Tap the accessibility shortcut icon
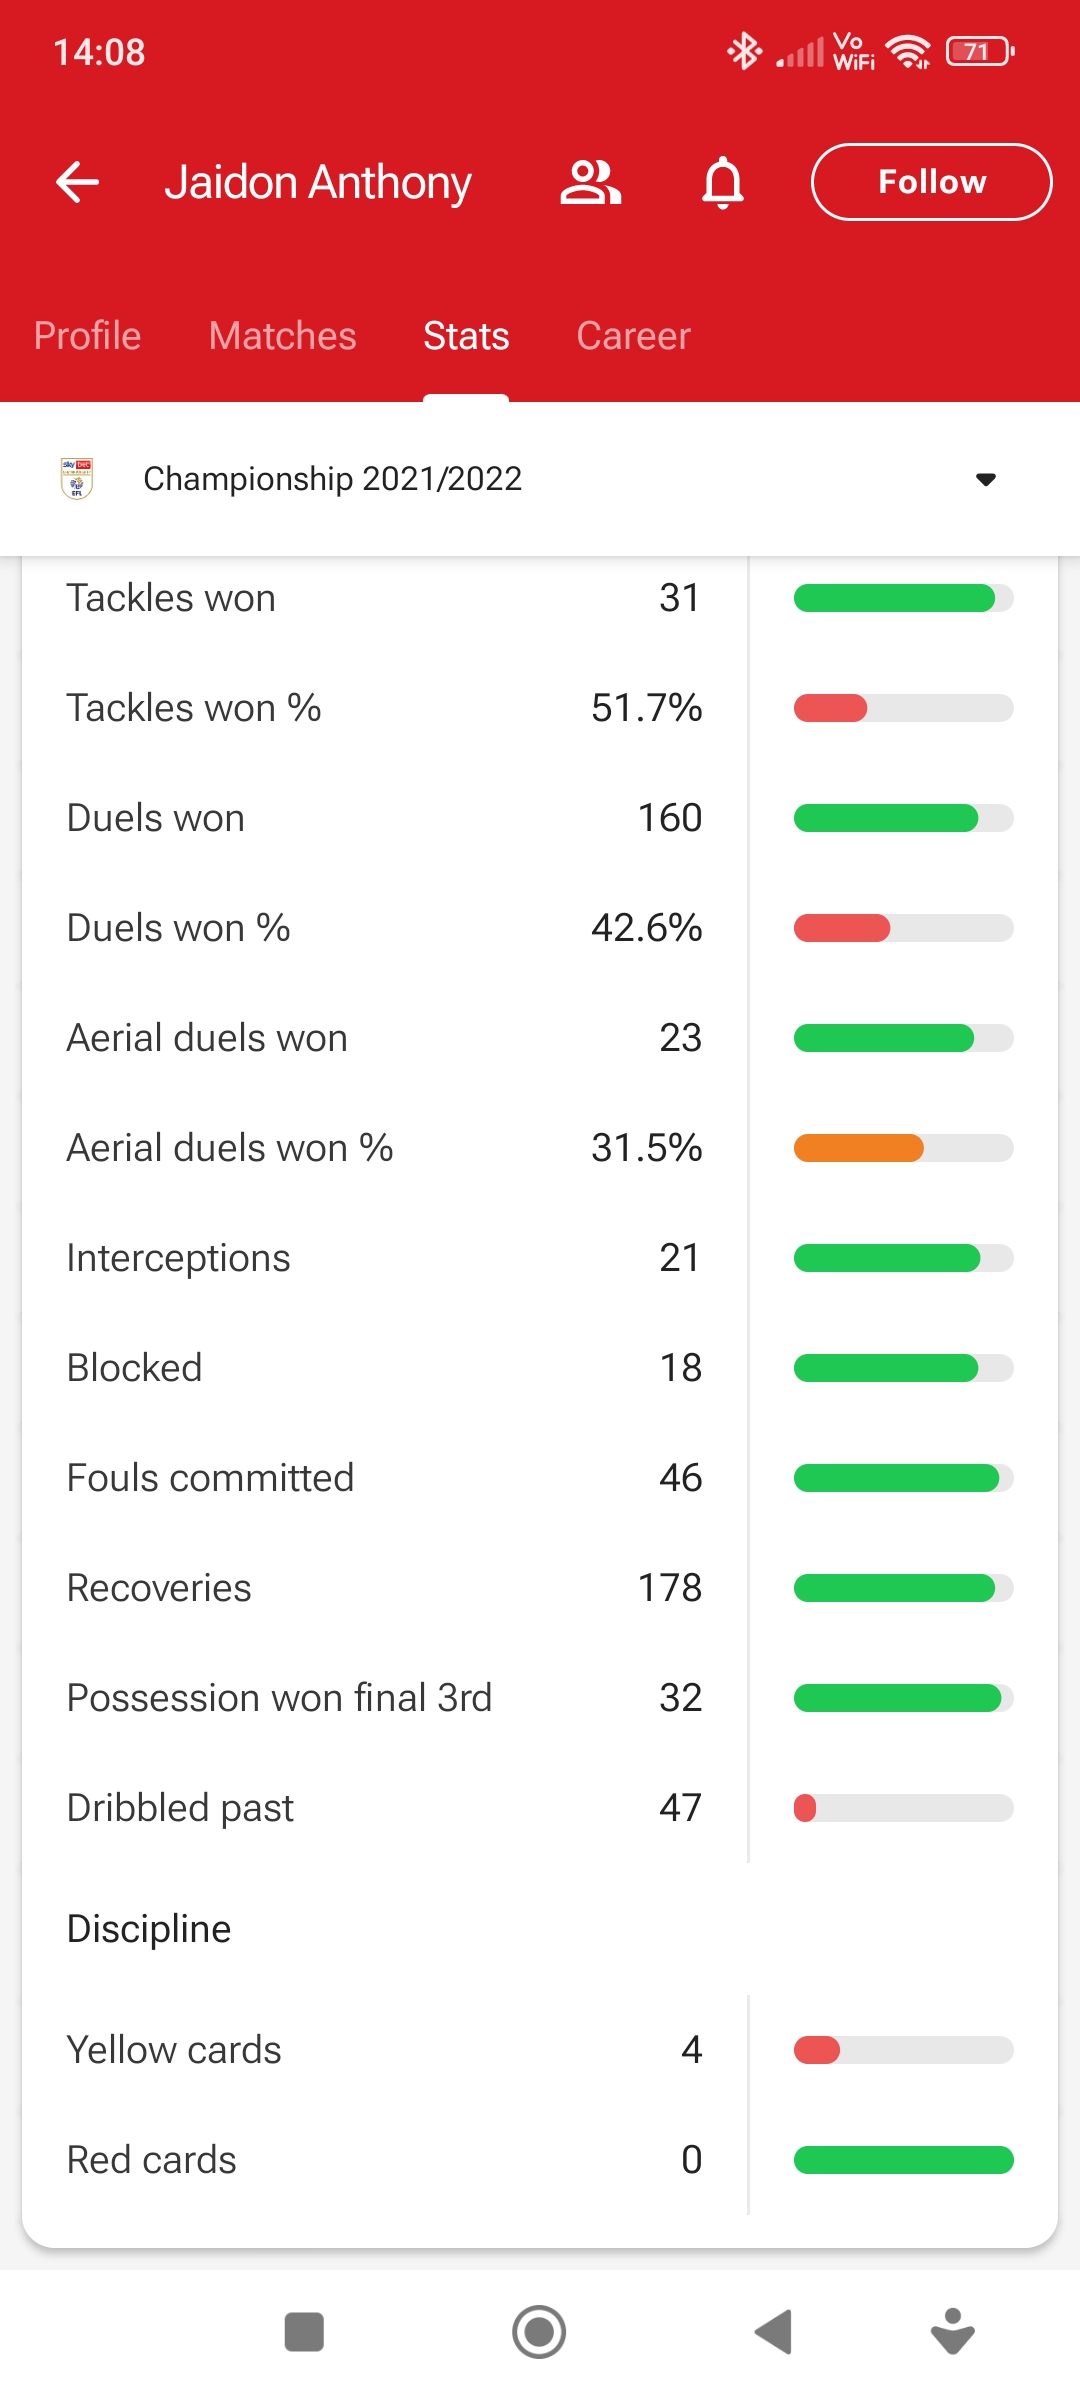The height and width of the screenshot is (2400, 1080). pyautogui.click(x=952, y=2332)
